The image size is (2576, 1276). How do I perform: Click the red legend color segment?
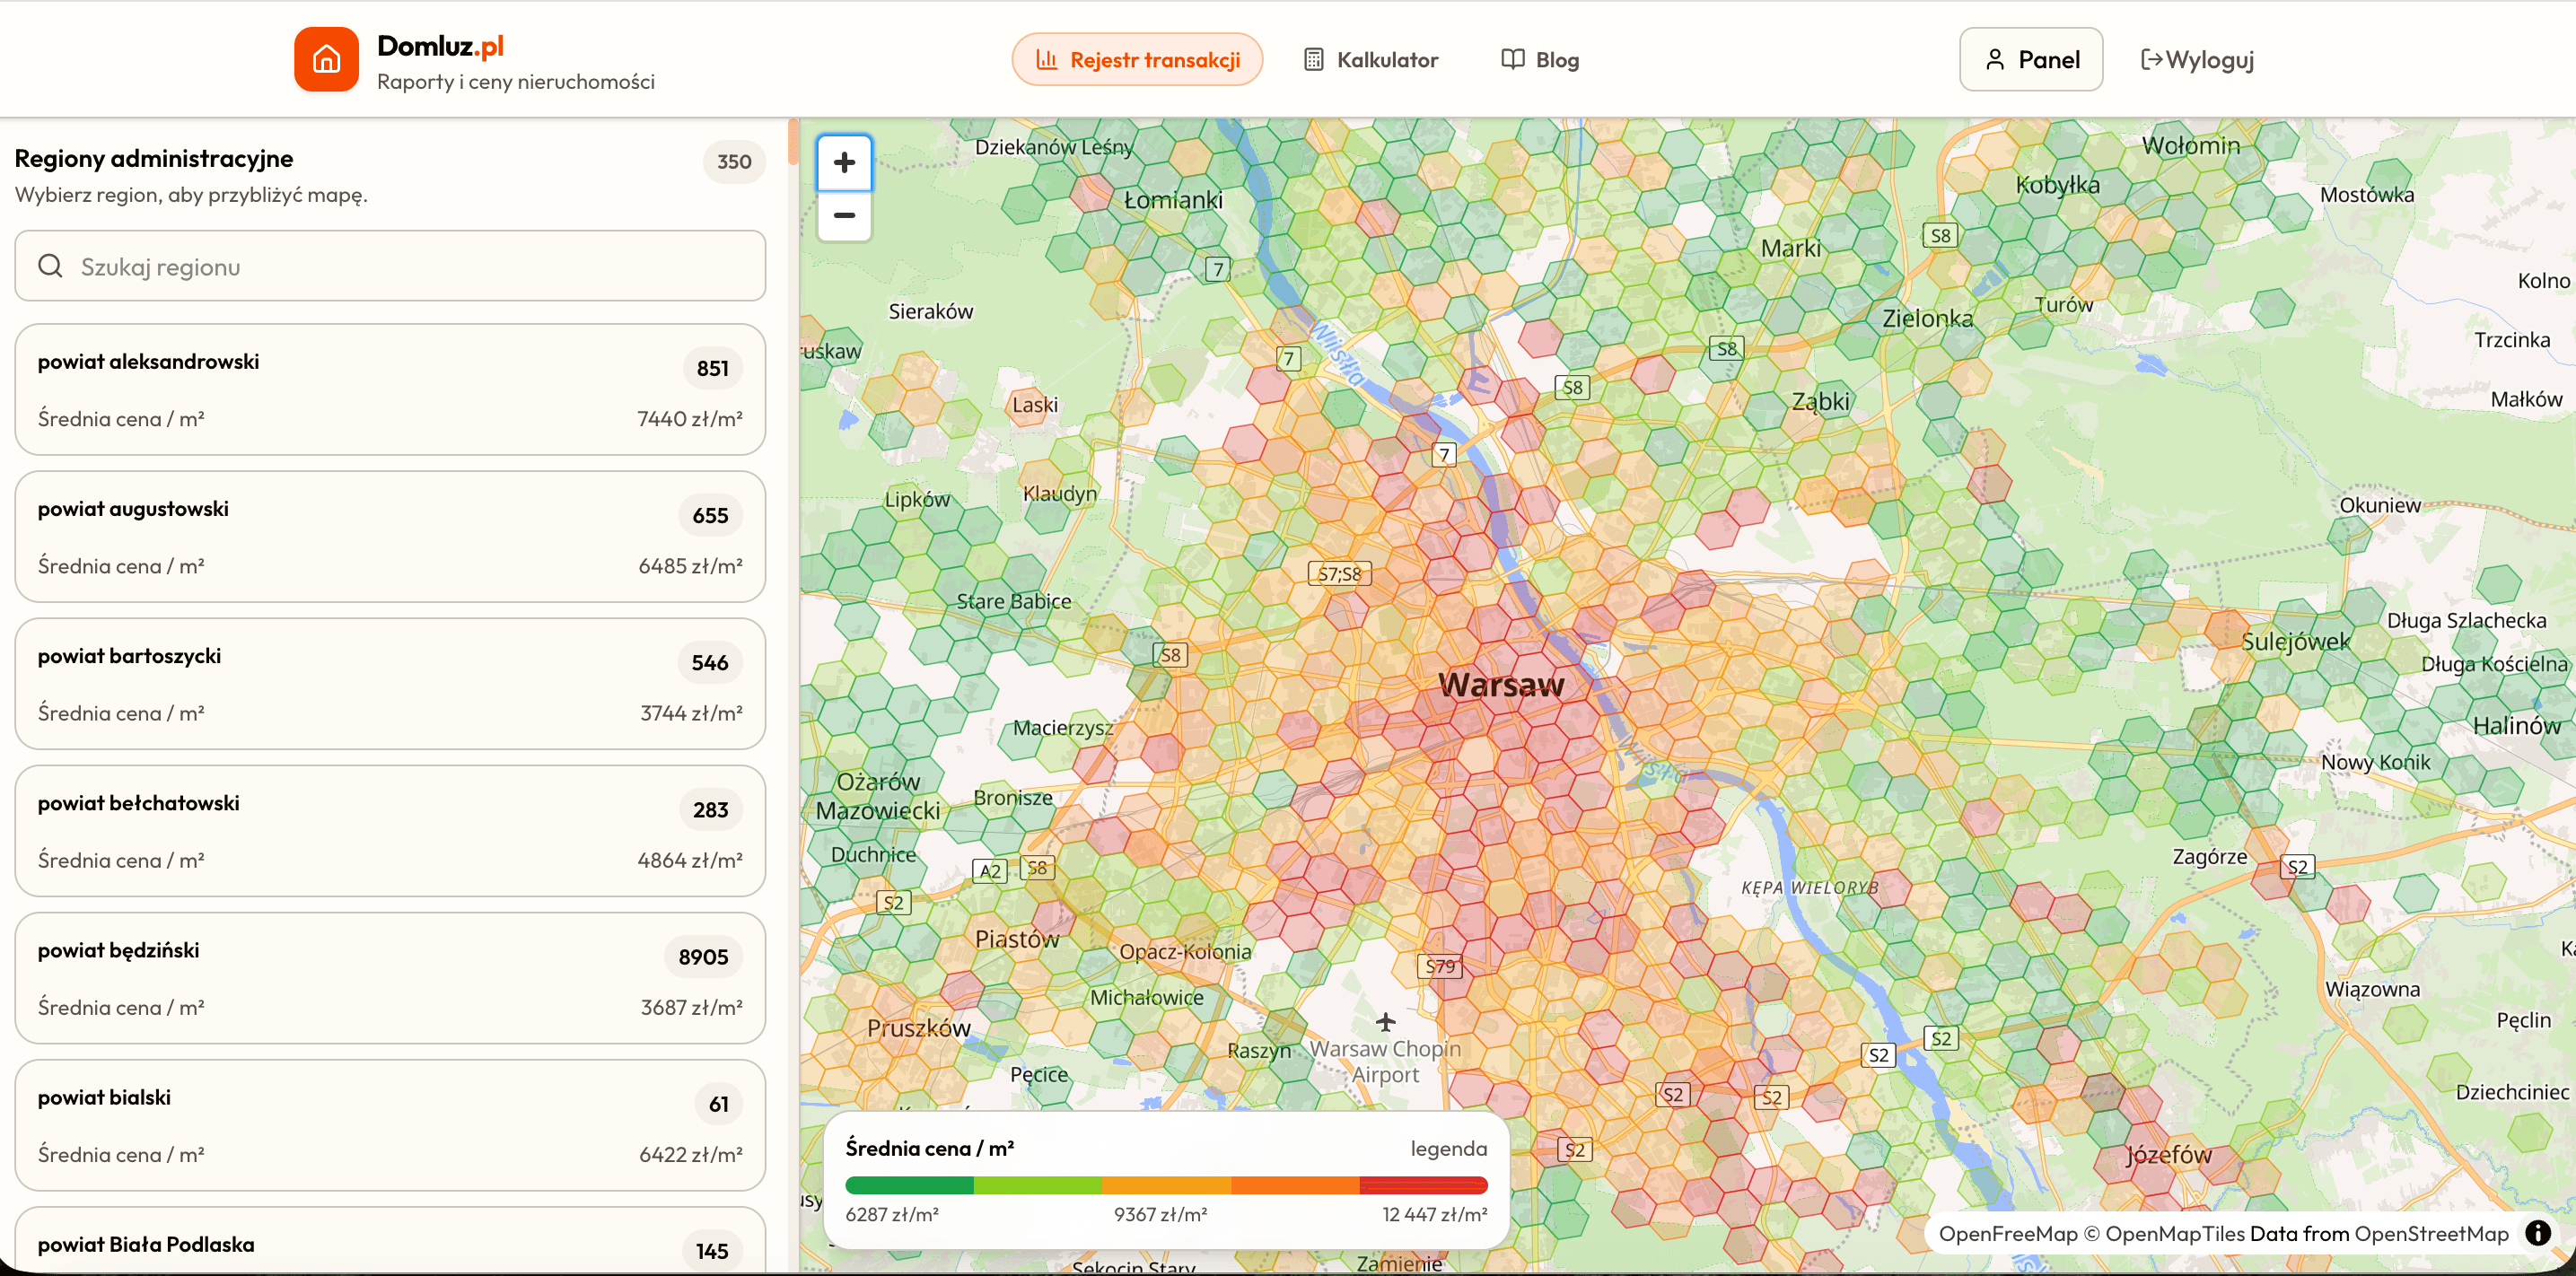tap(1424, 1185)
